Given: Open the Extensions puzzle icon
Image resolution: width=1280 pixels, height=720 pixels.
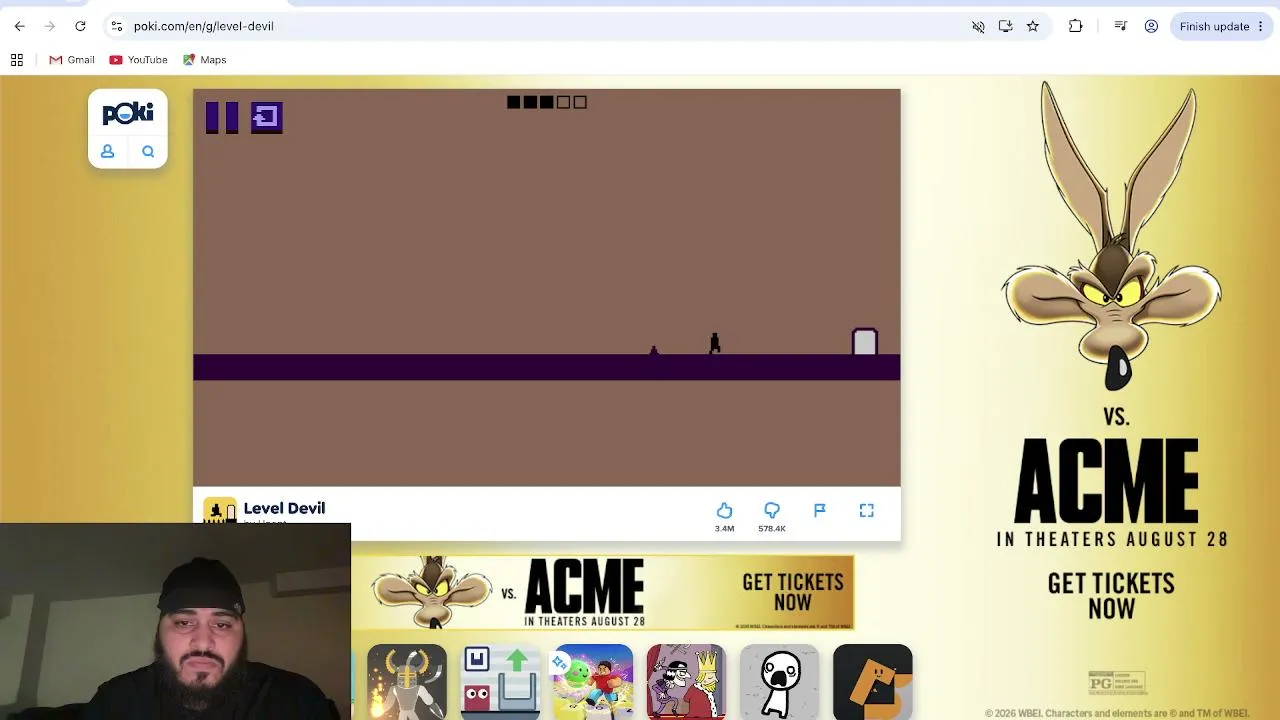Looking at the screenshot, I should tap(1075, 26).
